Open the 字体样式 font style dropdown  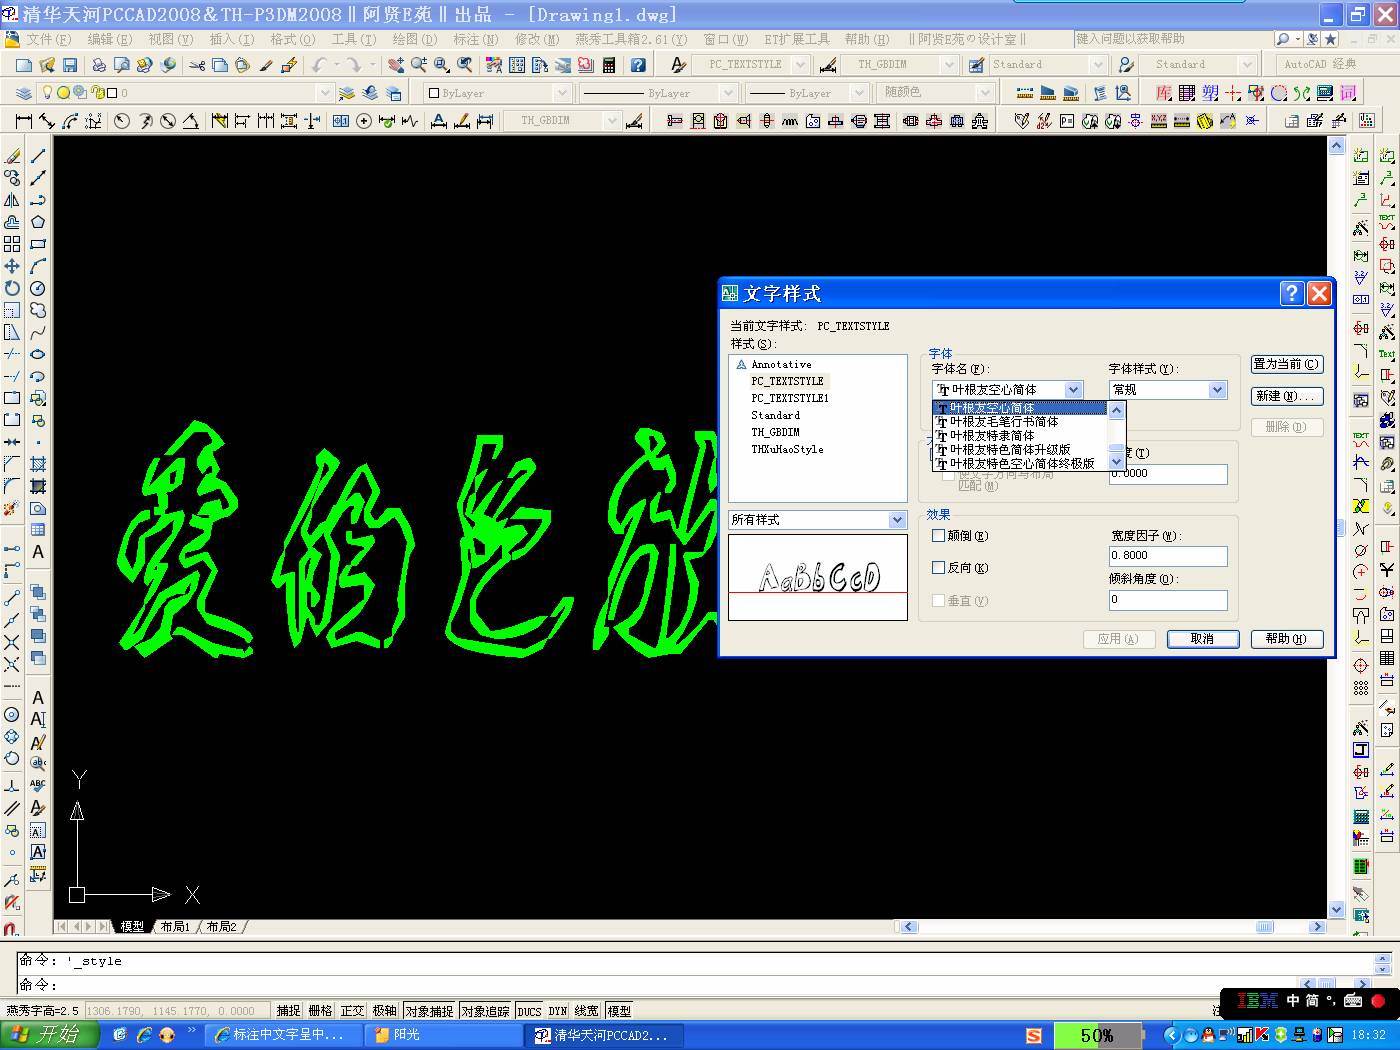point(1217,390)
